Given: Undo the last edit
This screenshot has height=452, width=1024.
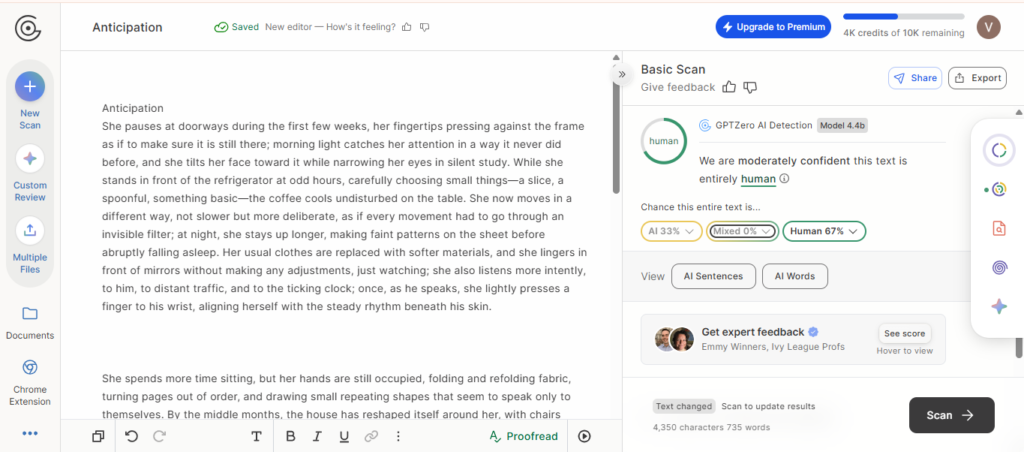Looking at the screenshot, I should tap(131, 436).
